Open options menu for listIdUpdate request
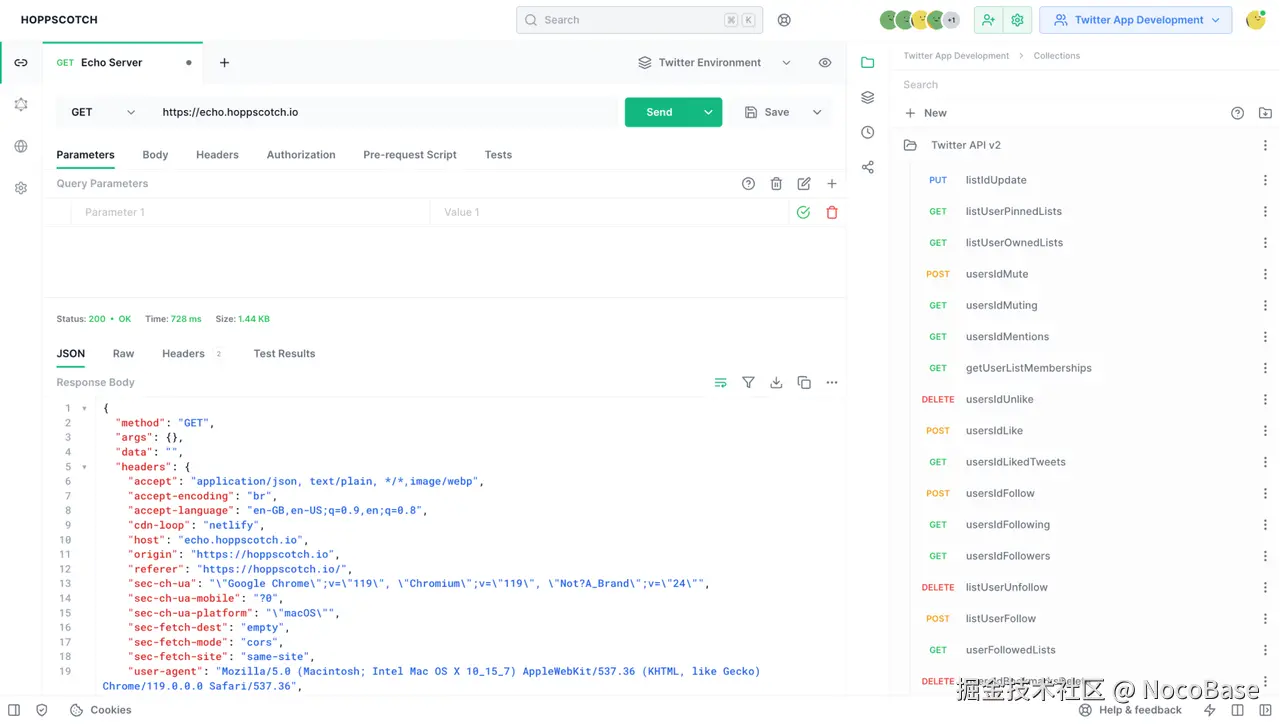 coord(1265,180)
